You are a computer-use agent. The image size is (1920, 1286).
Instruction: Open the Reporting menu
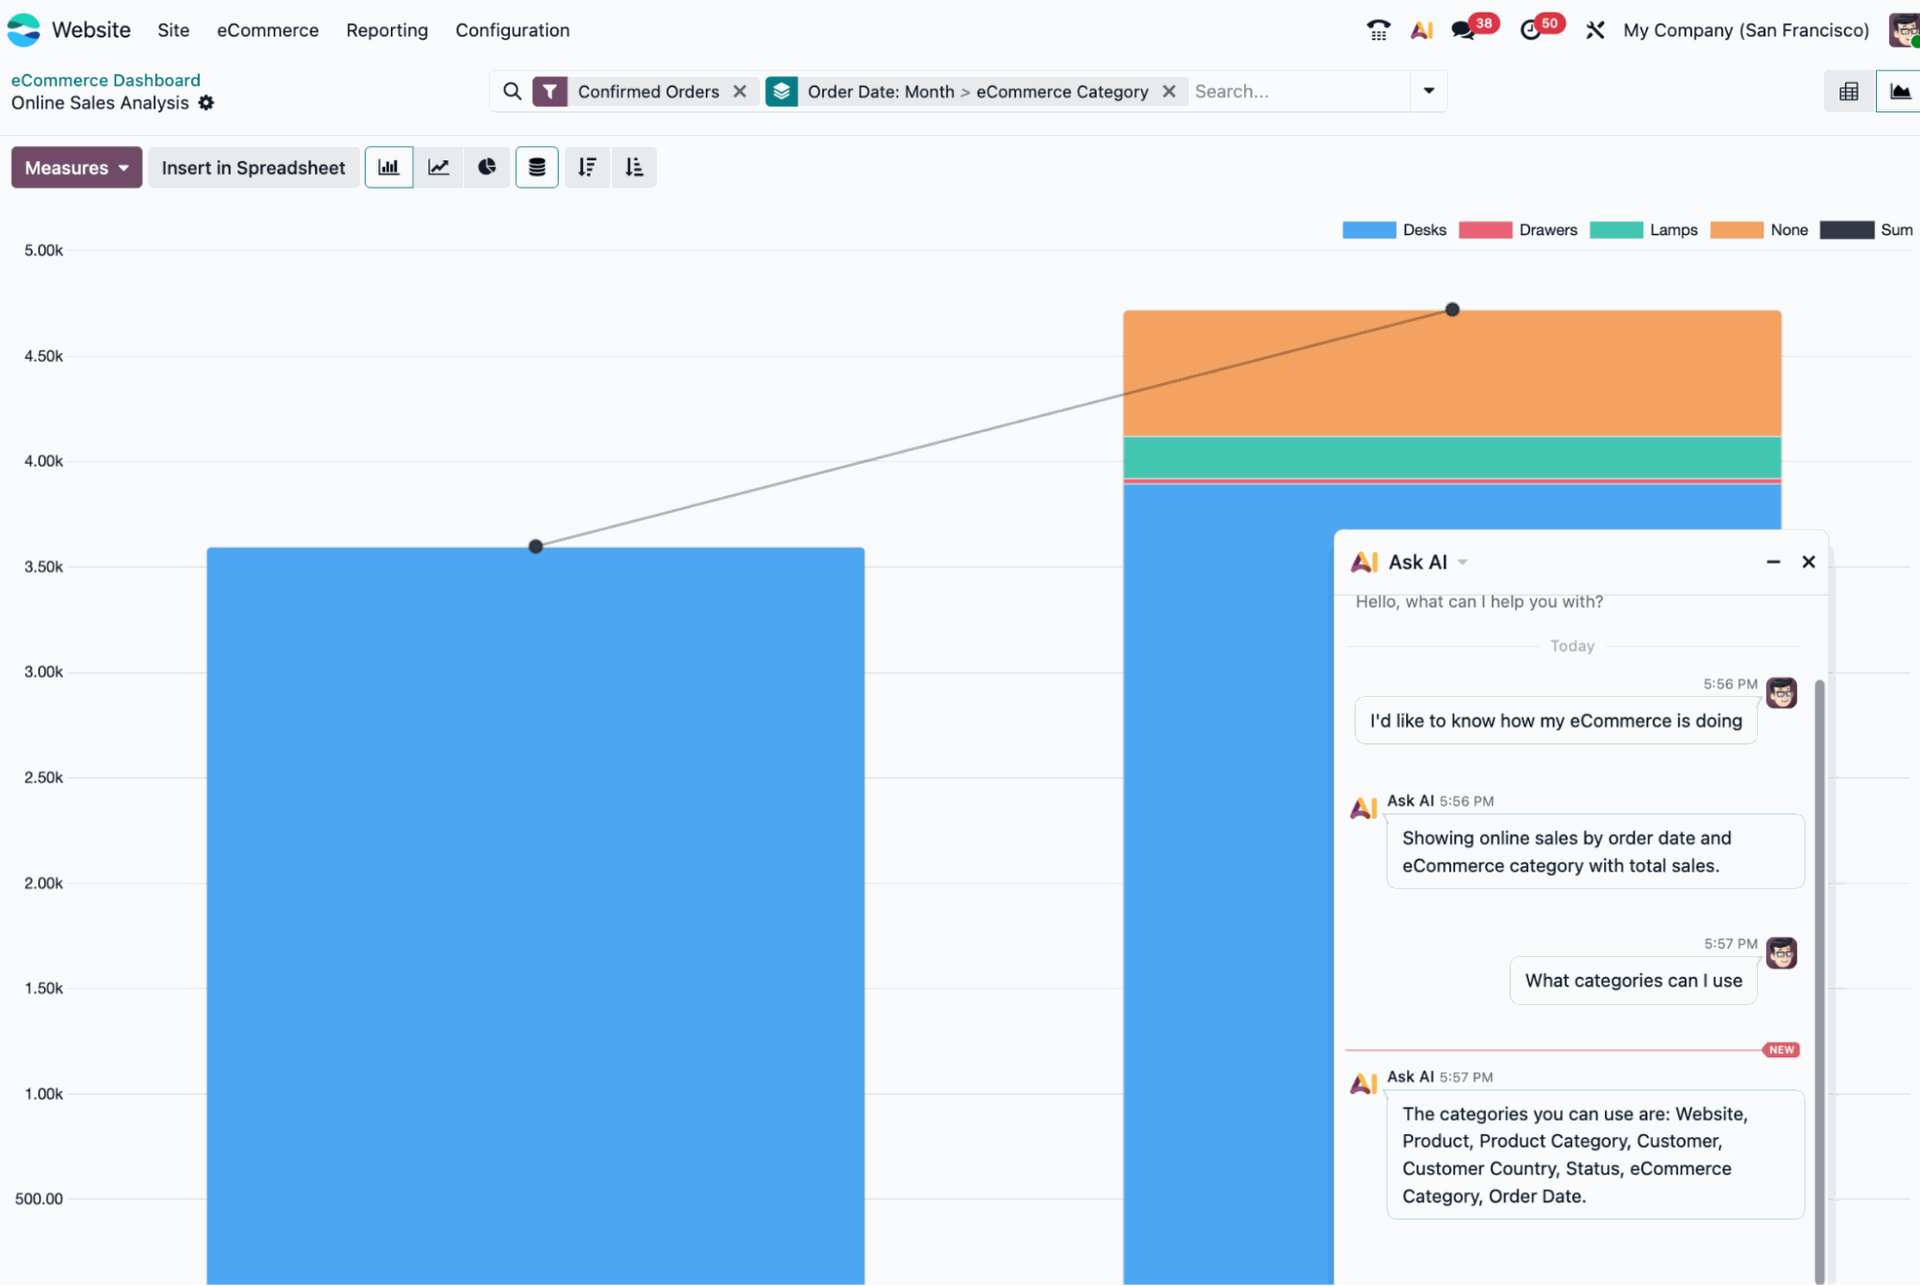point(387,30)
